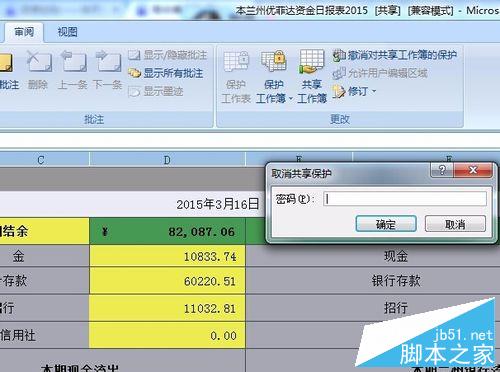
Task: Click 显示墨迹 option
Action: pos(156,91)
